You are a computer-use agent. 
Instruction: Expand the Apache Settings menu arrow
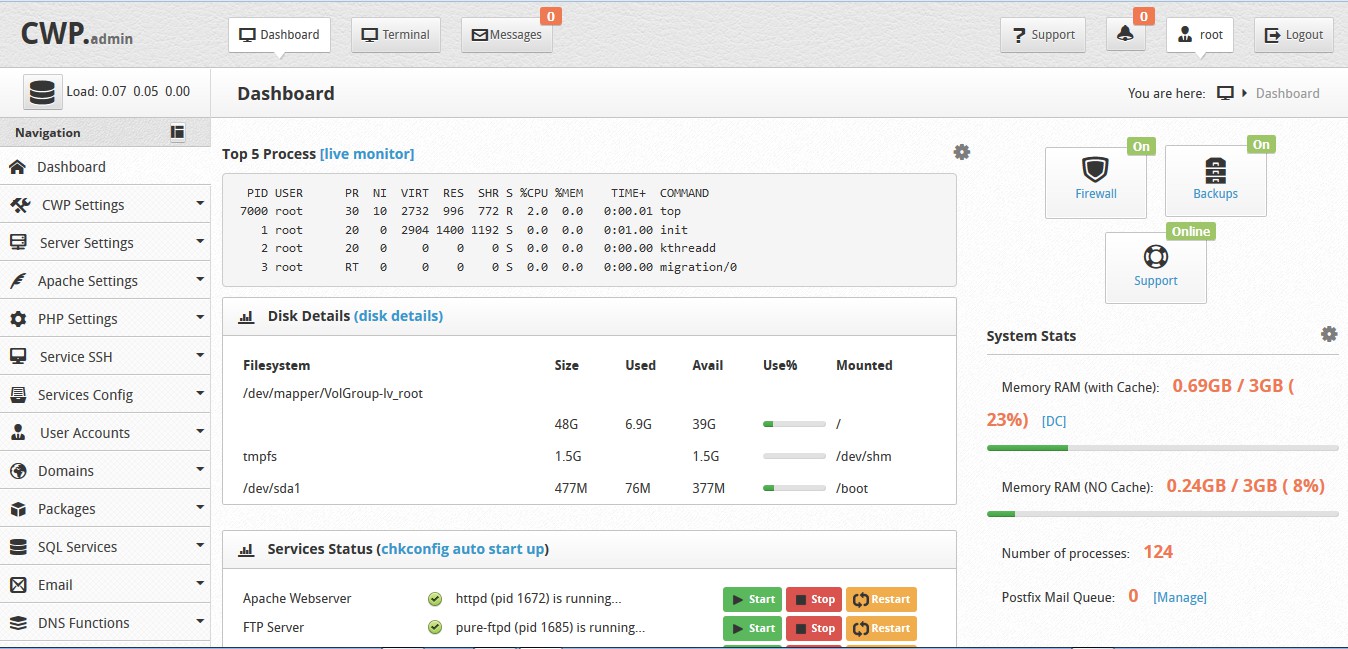200,280
